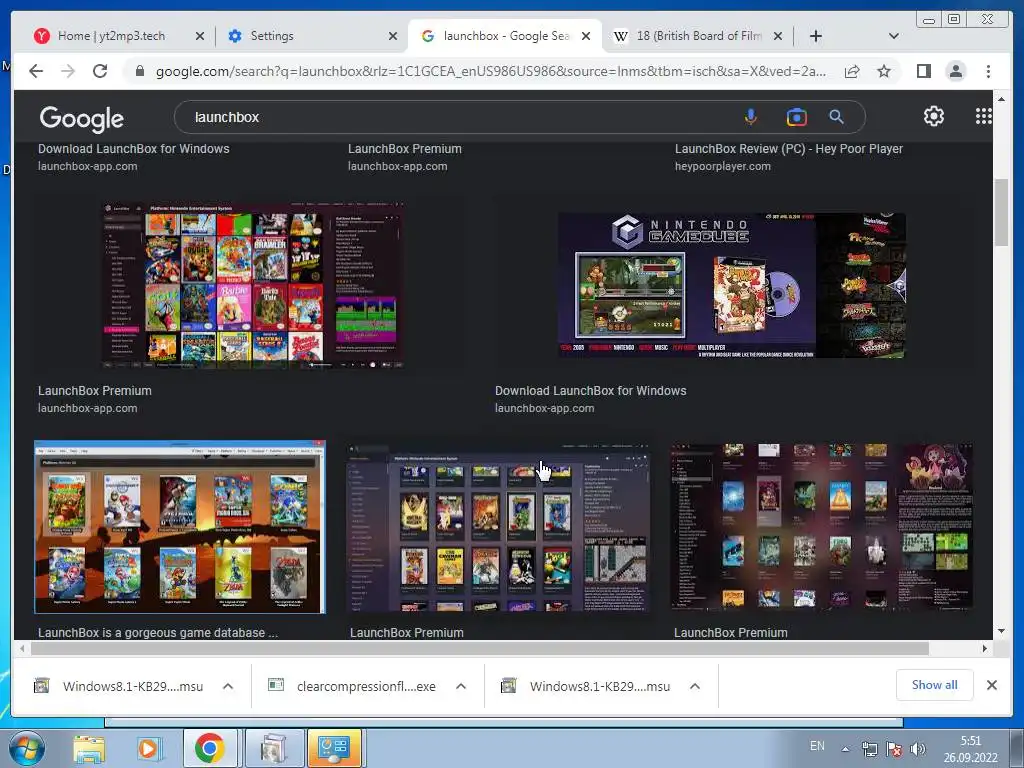Show hidden tray icons arrow
The height and width of the screenshot is (768, 1024).
point(846,749)
